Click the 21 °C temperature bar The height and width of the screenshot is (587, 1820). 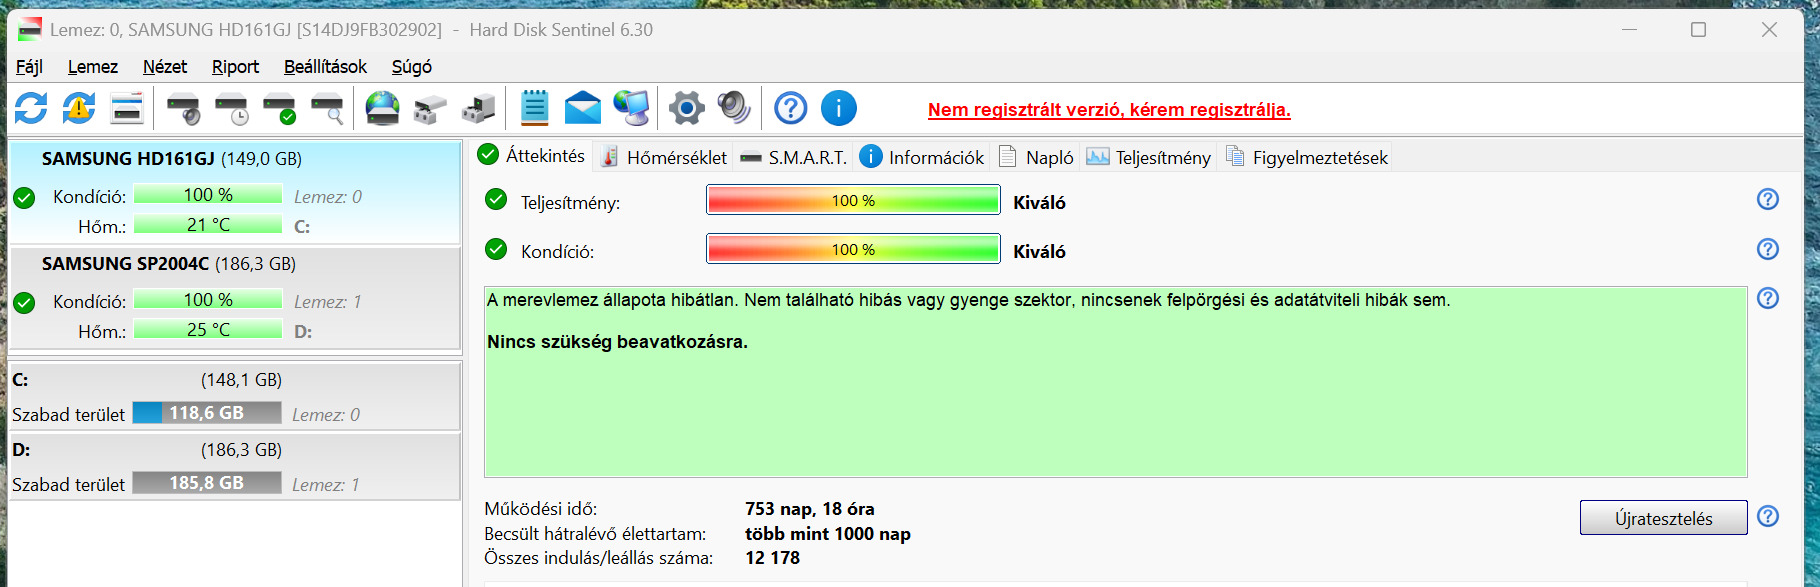pos(208,225)
